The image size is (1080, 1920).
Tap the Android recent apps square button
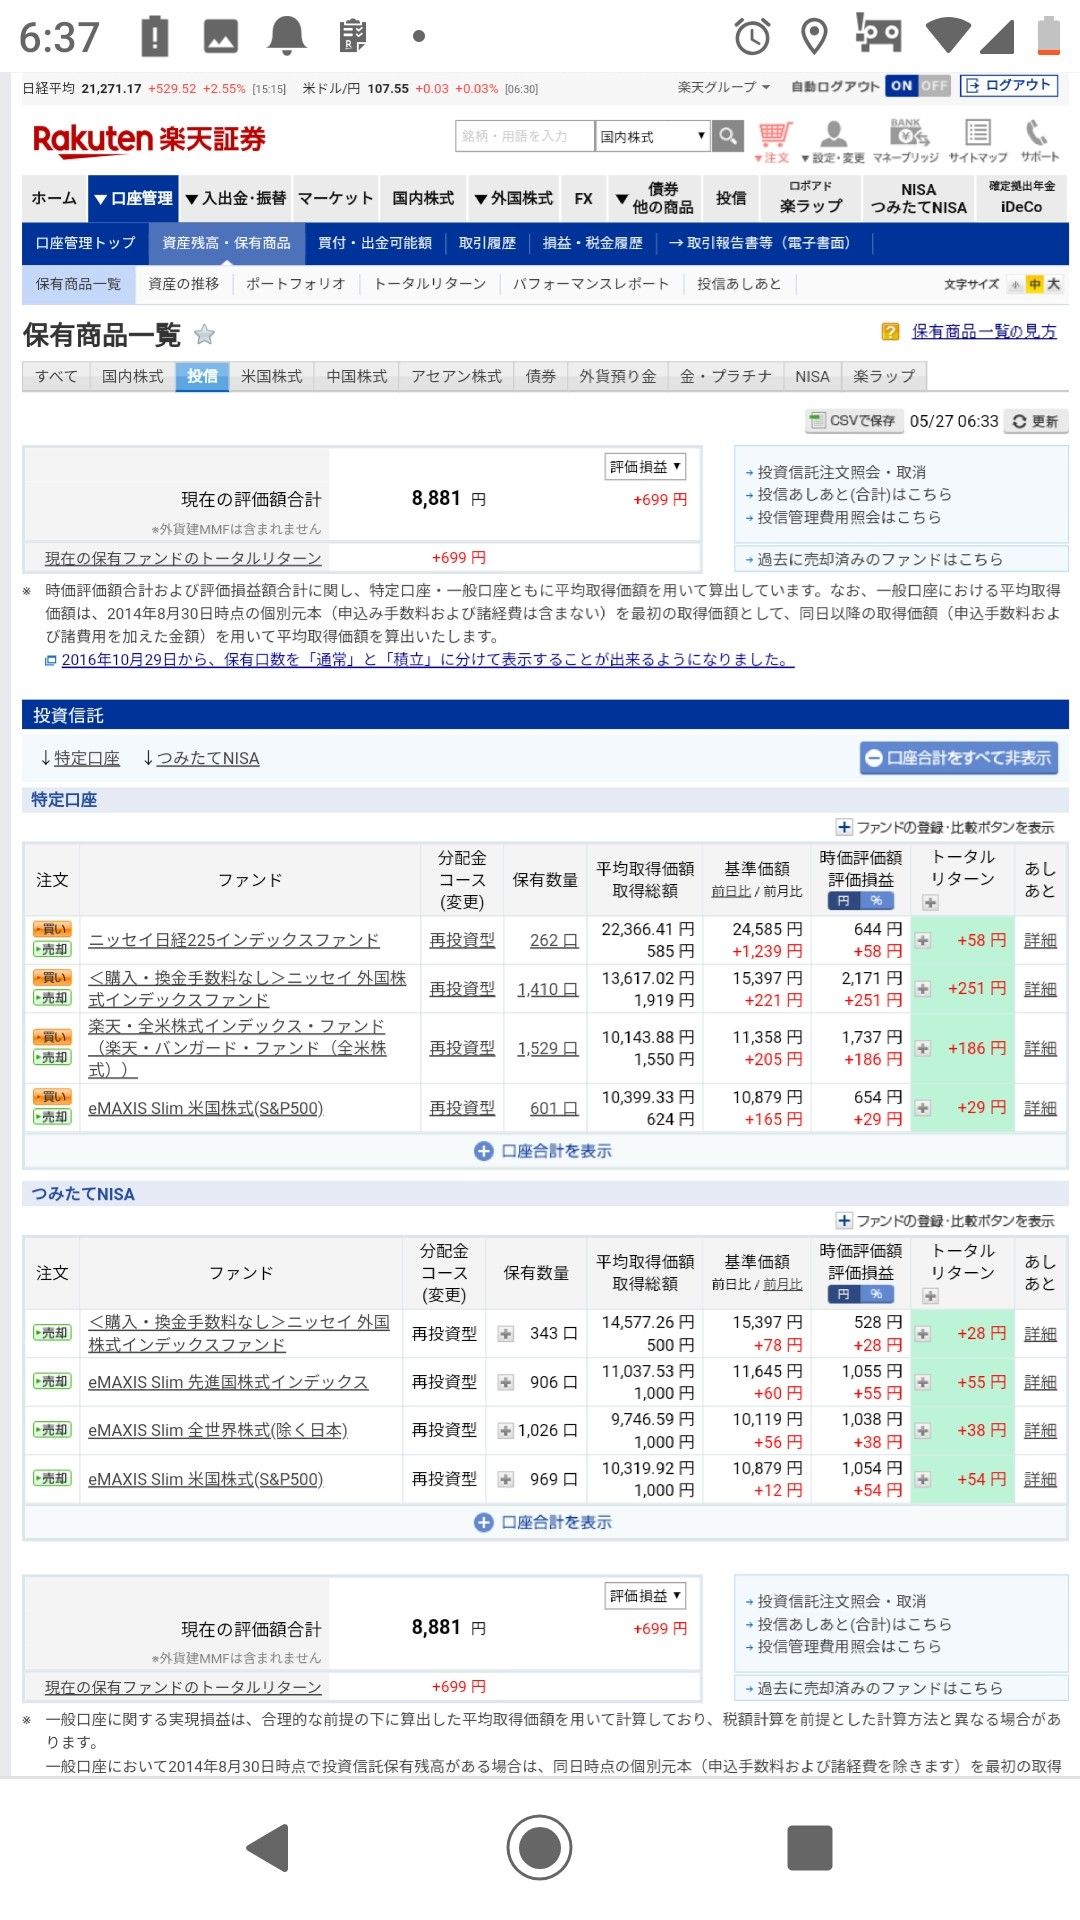pyautogui.click(x=810, y=1847)
